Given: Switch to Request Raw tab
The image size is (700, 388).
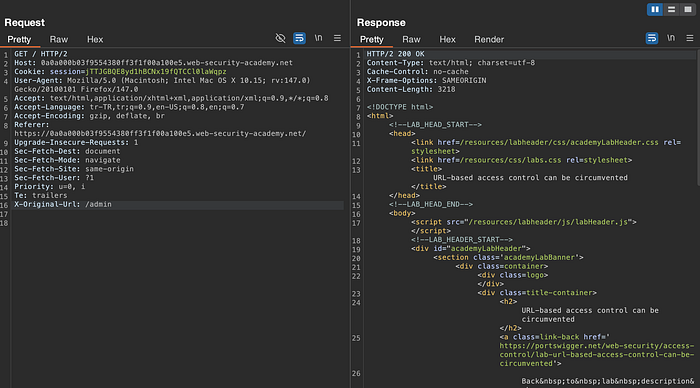Looking at the screenshot, I should (x=58, y=39).
